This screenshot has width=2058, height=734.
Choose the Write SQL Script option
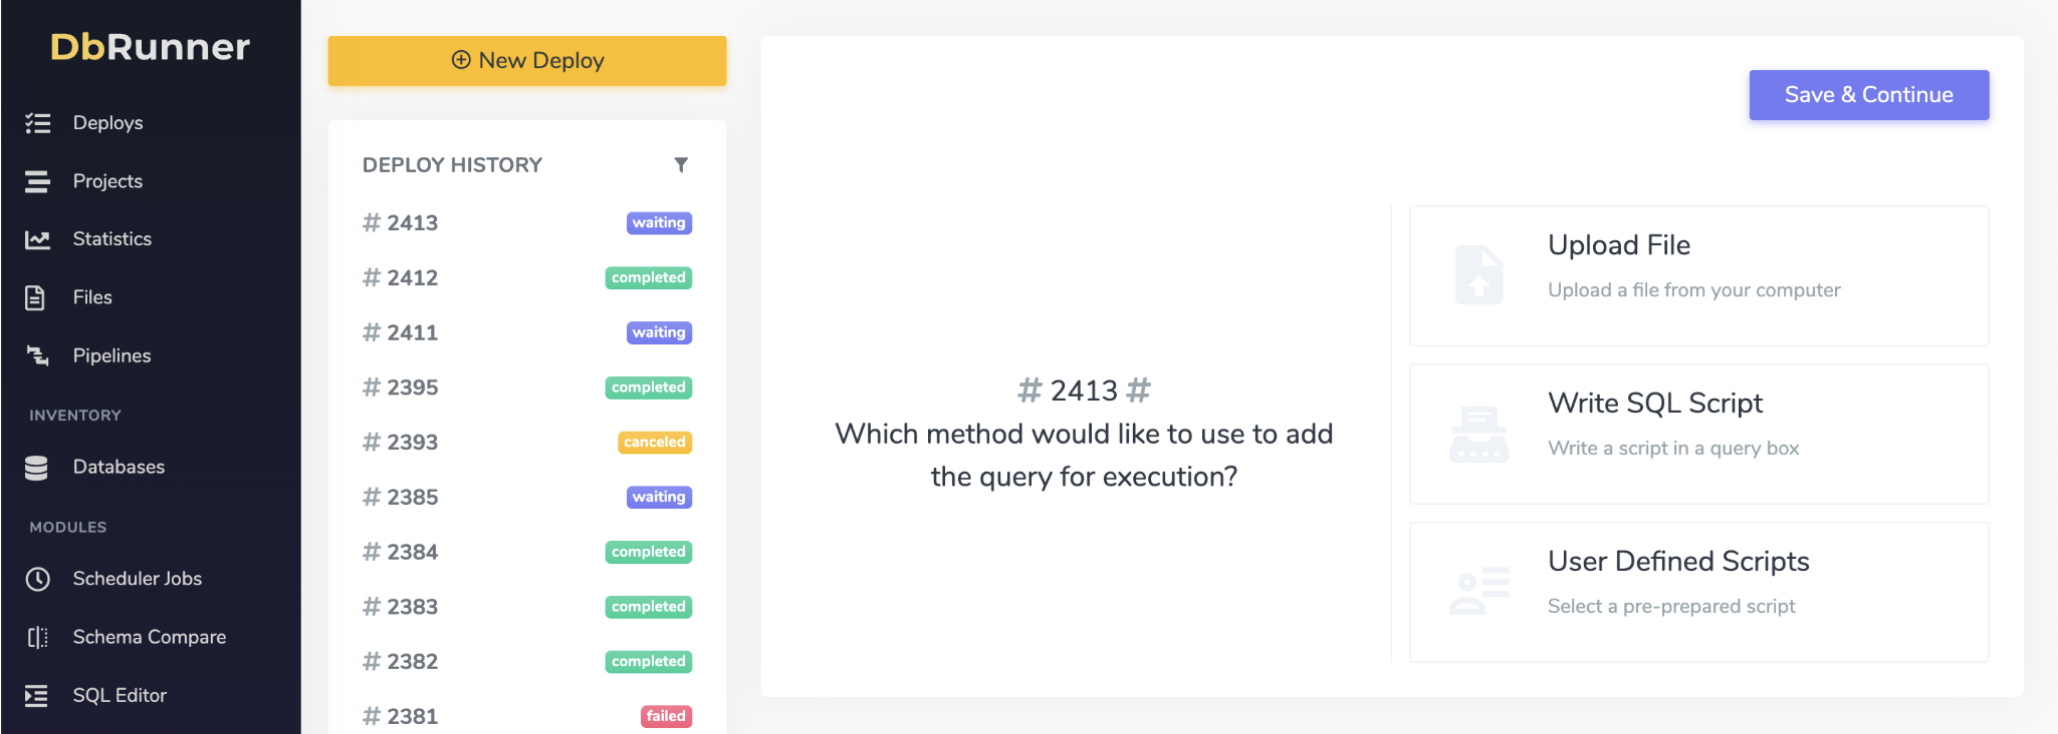point(1698,433)
